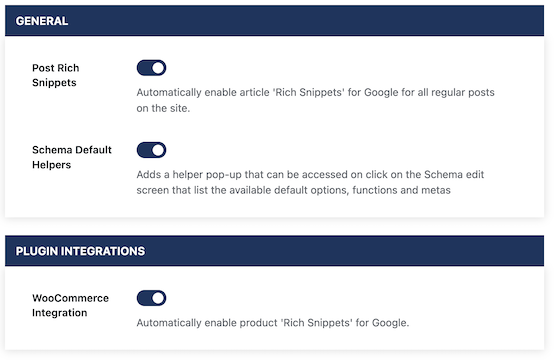Click the 'screen that list the available' description line
This screenshot has height=360, width=560.
point(293,190)
